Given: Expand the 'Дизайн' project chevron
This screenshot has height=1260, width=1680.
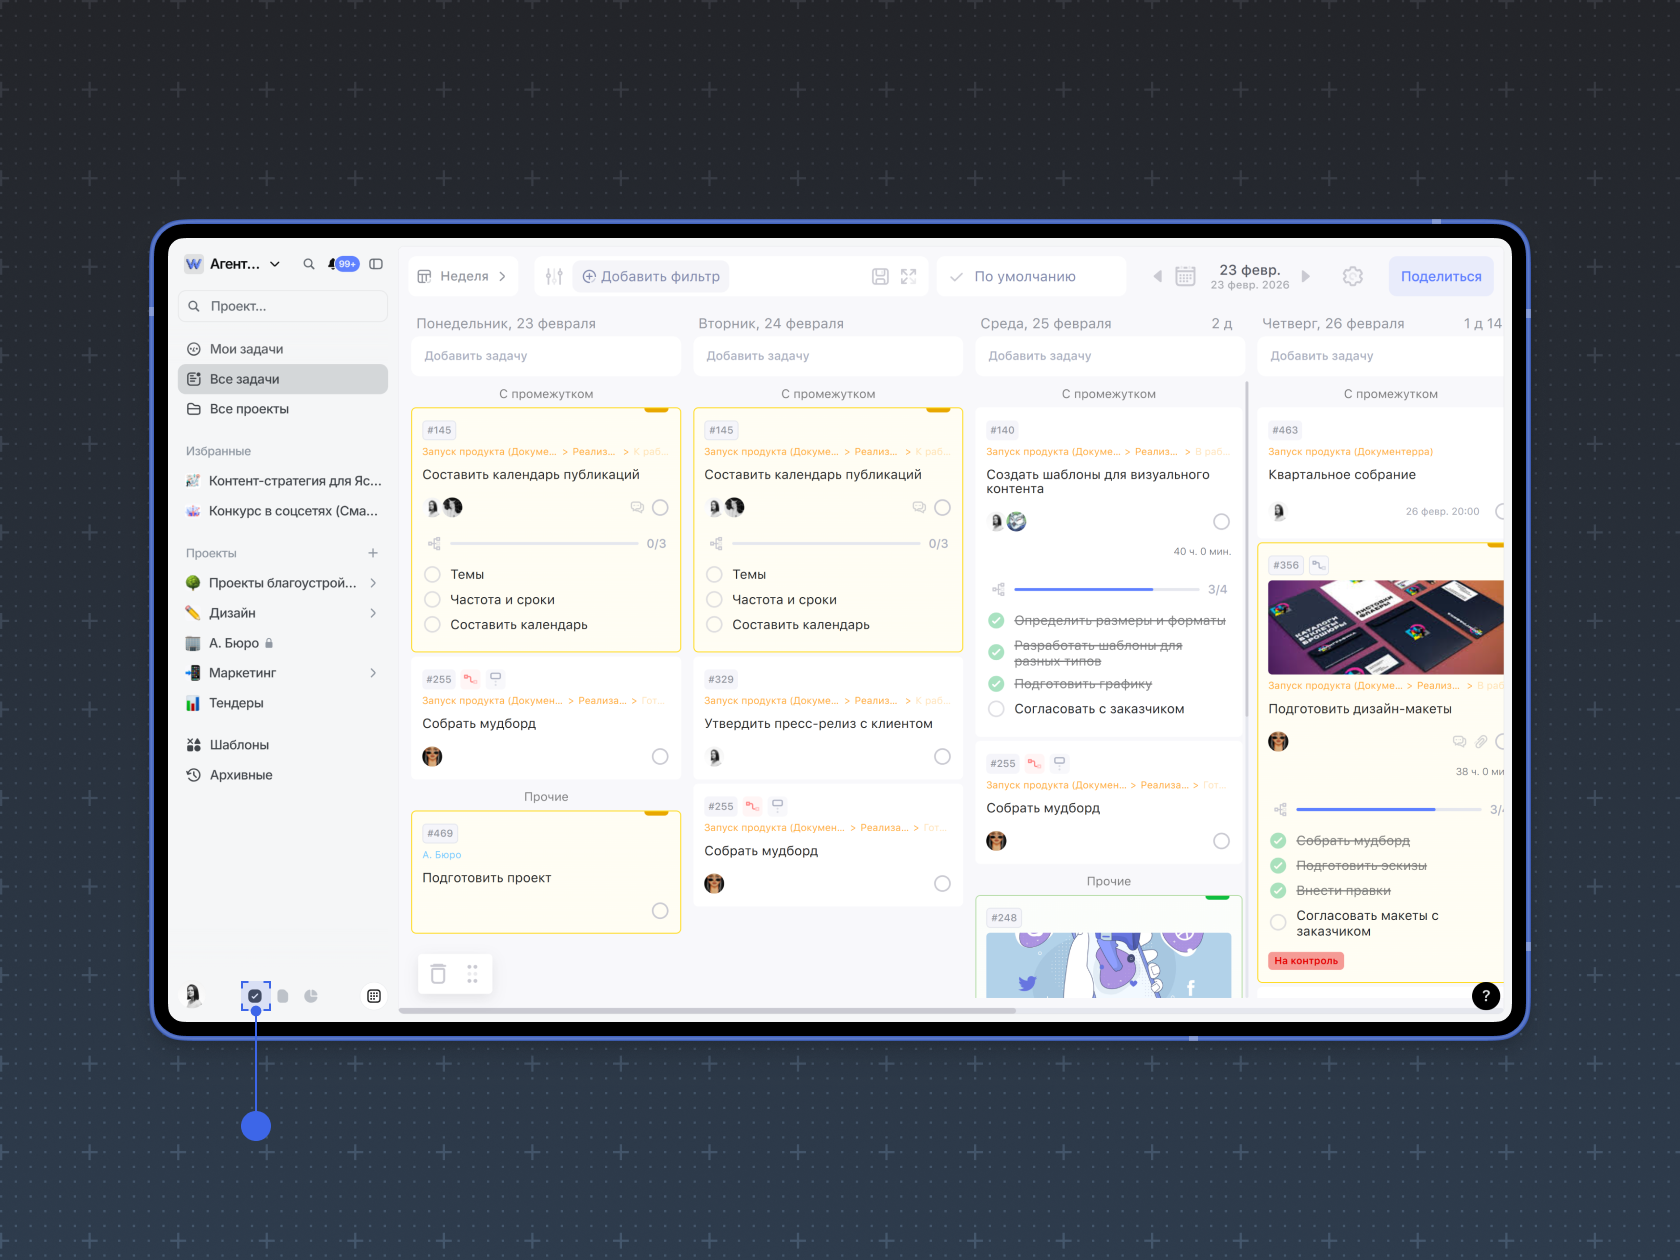Looking at the screenshot, I should pyautogui.click(x=373, y=613).
